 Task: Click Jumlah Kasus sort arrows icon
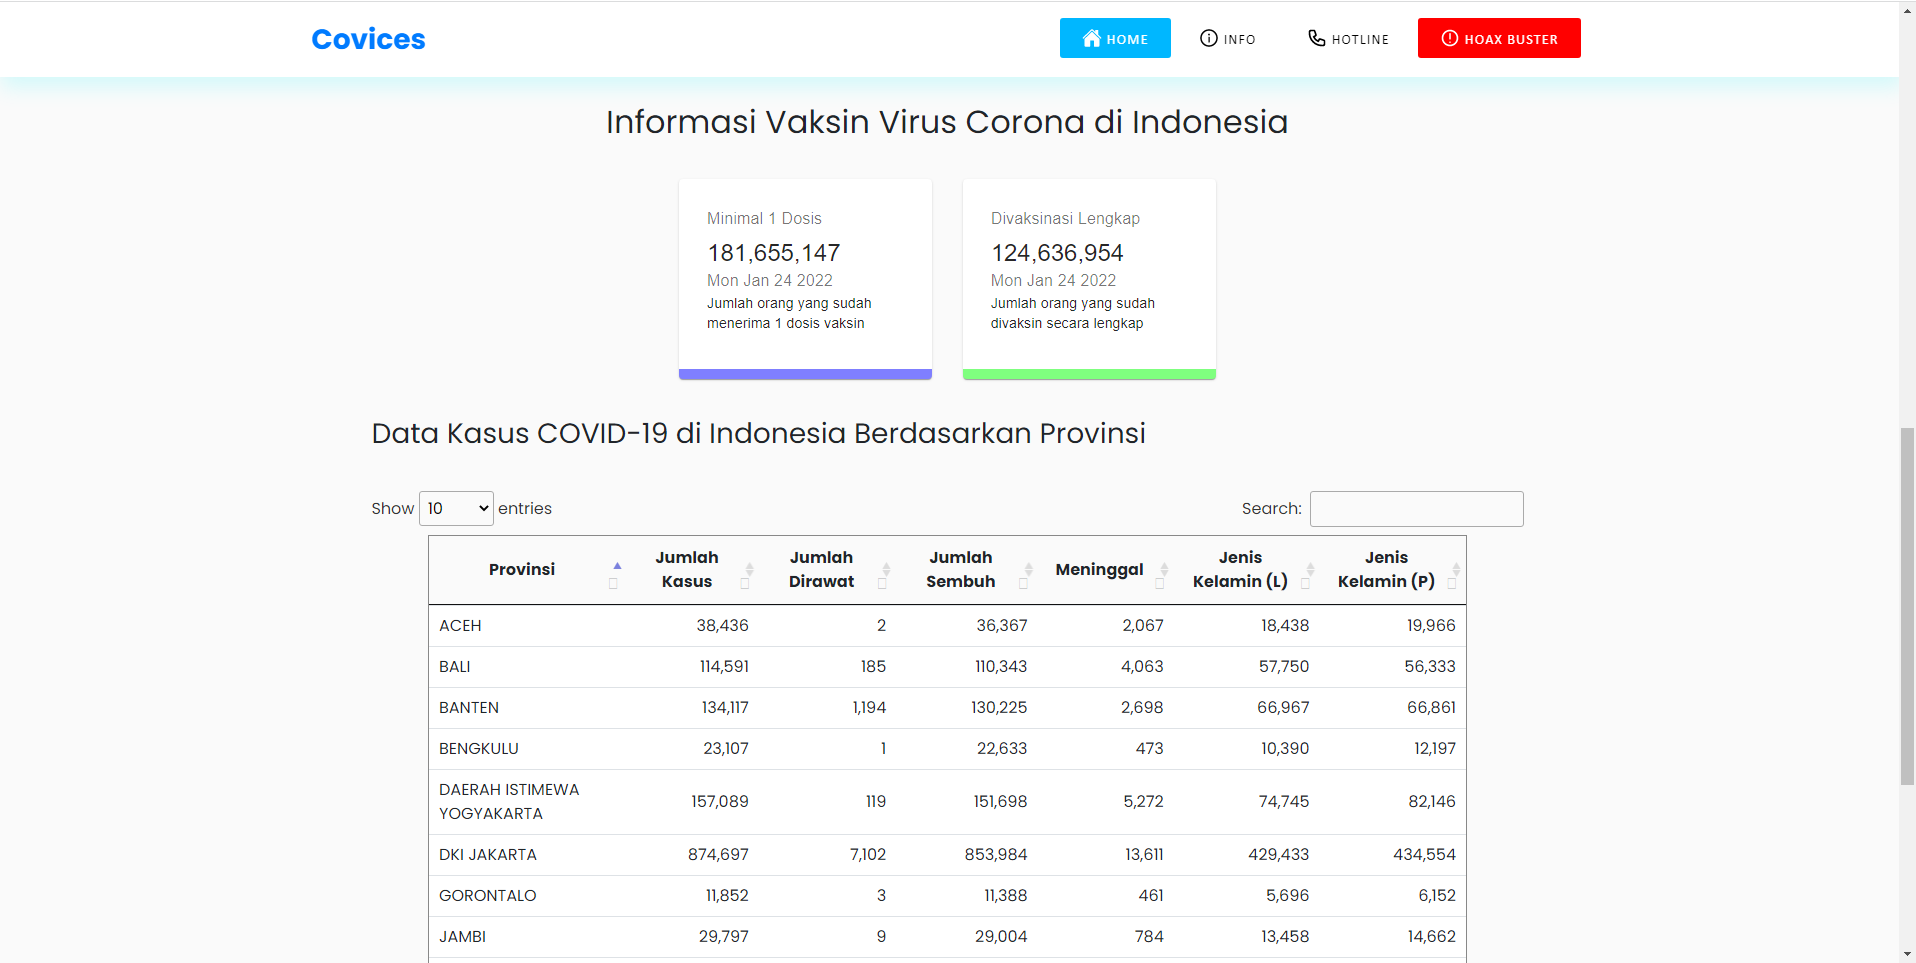(x=749, y=570)
